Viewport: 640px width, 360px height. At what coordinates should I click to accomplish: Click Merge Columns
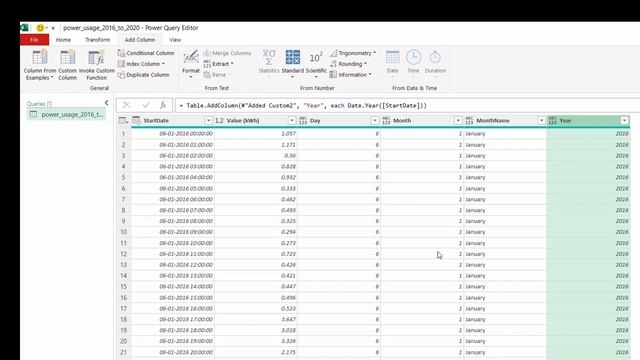click(227, 53)
